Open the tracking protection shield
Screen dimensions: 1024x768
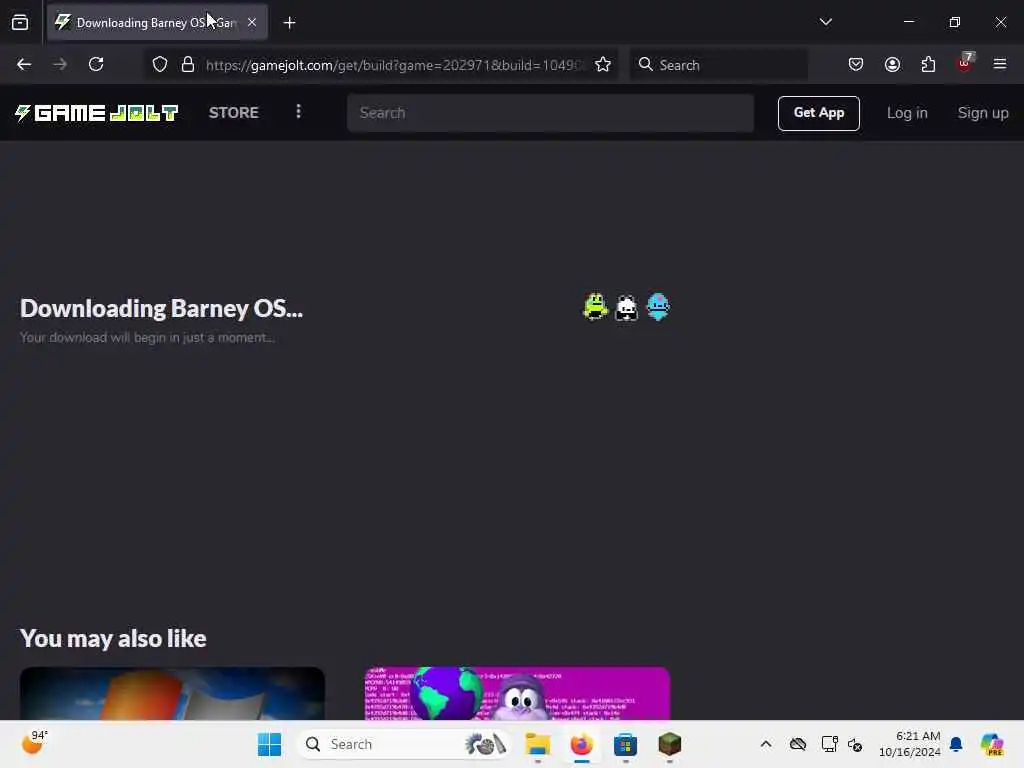(160, 65)
